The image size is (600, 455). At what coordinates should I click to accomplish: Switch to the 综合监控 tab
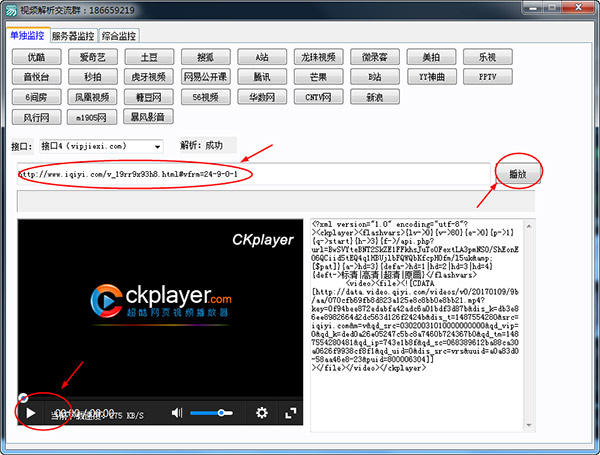[119, 36]
